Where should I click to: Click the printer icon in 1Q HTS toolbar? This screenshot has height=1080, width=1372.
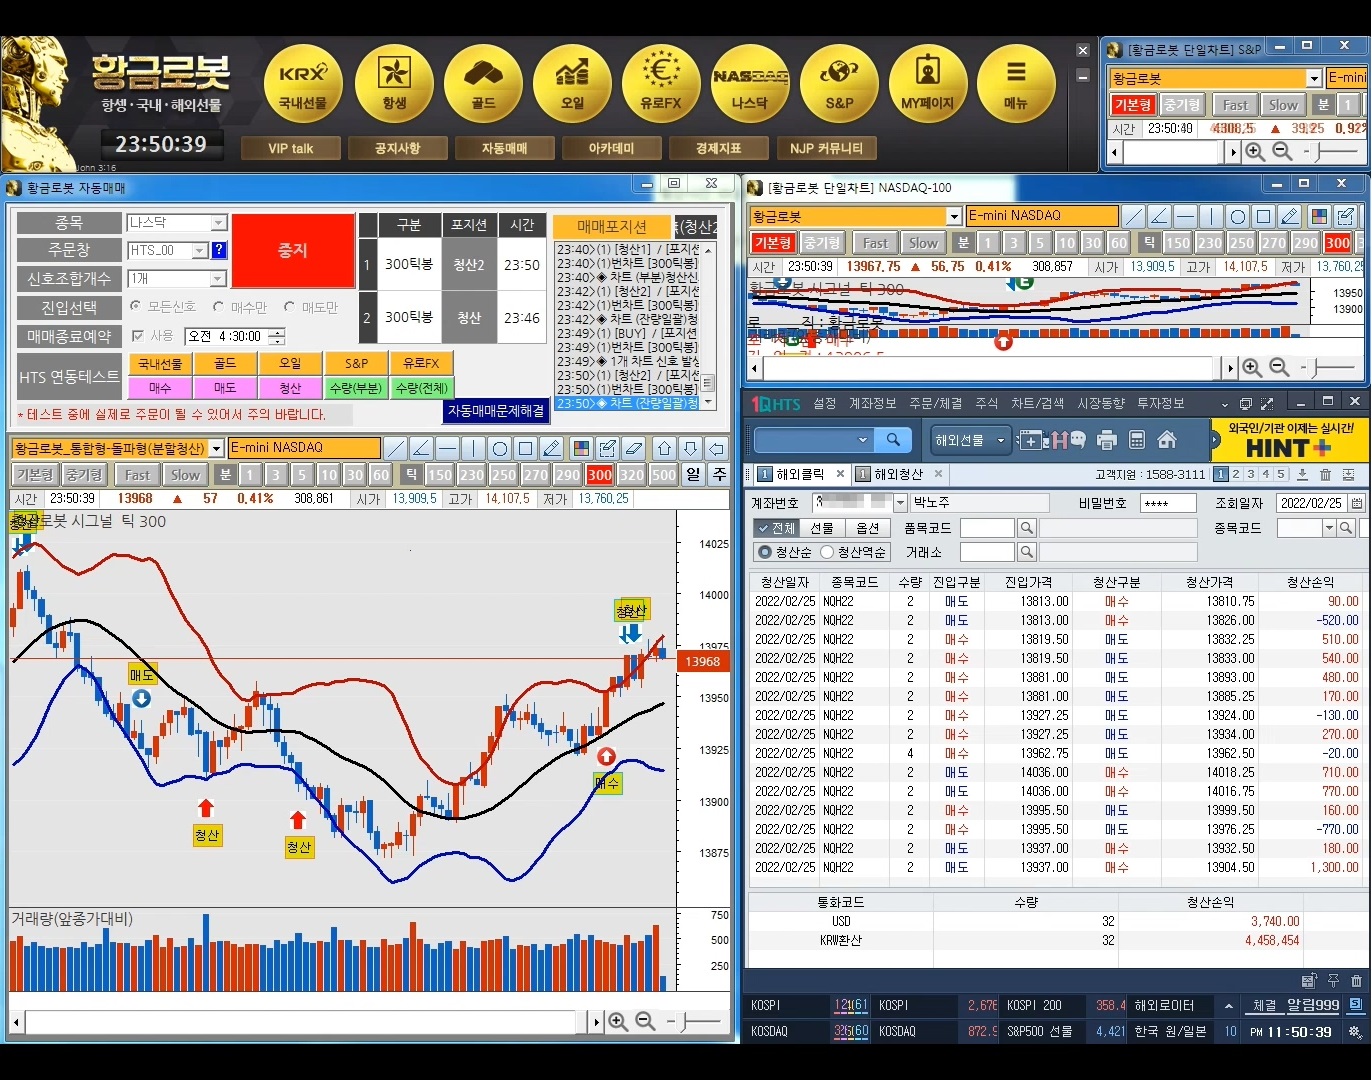click(1106, 440)
